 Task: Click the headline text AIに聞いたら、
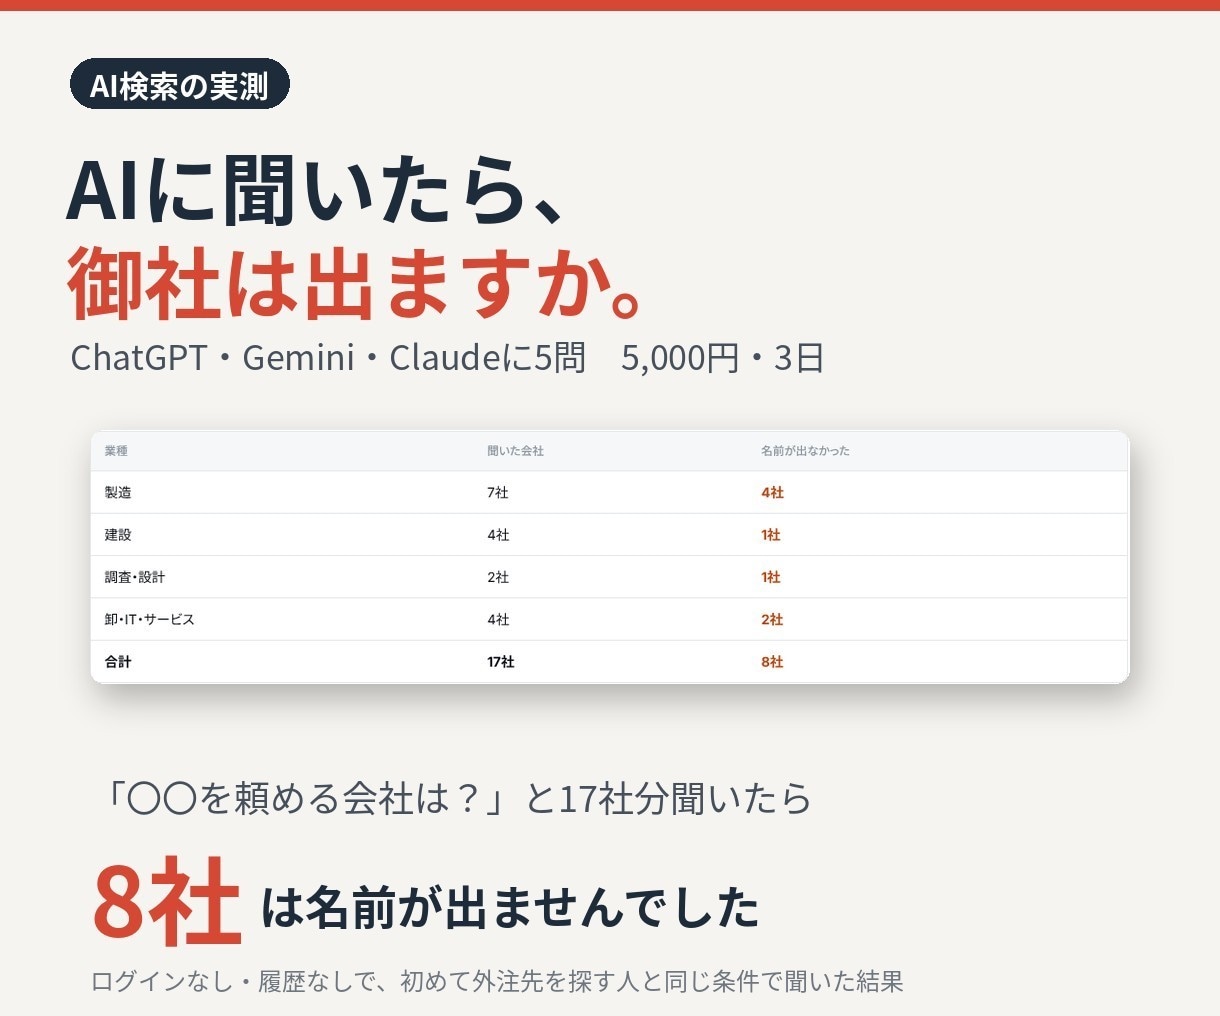pos(316,190)
